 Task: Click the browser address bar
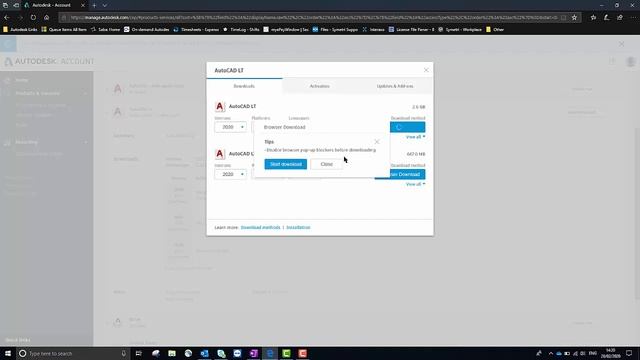(313, 18)
